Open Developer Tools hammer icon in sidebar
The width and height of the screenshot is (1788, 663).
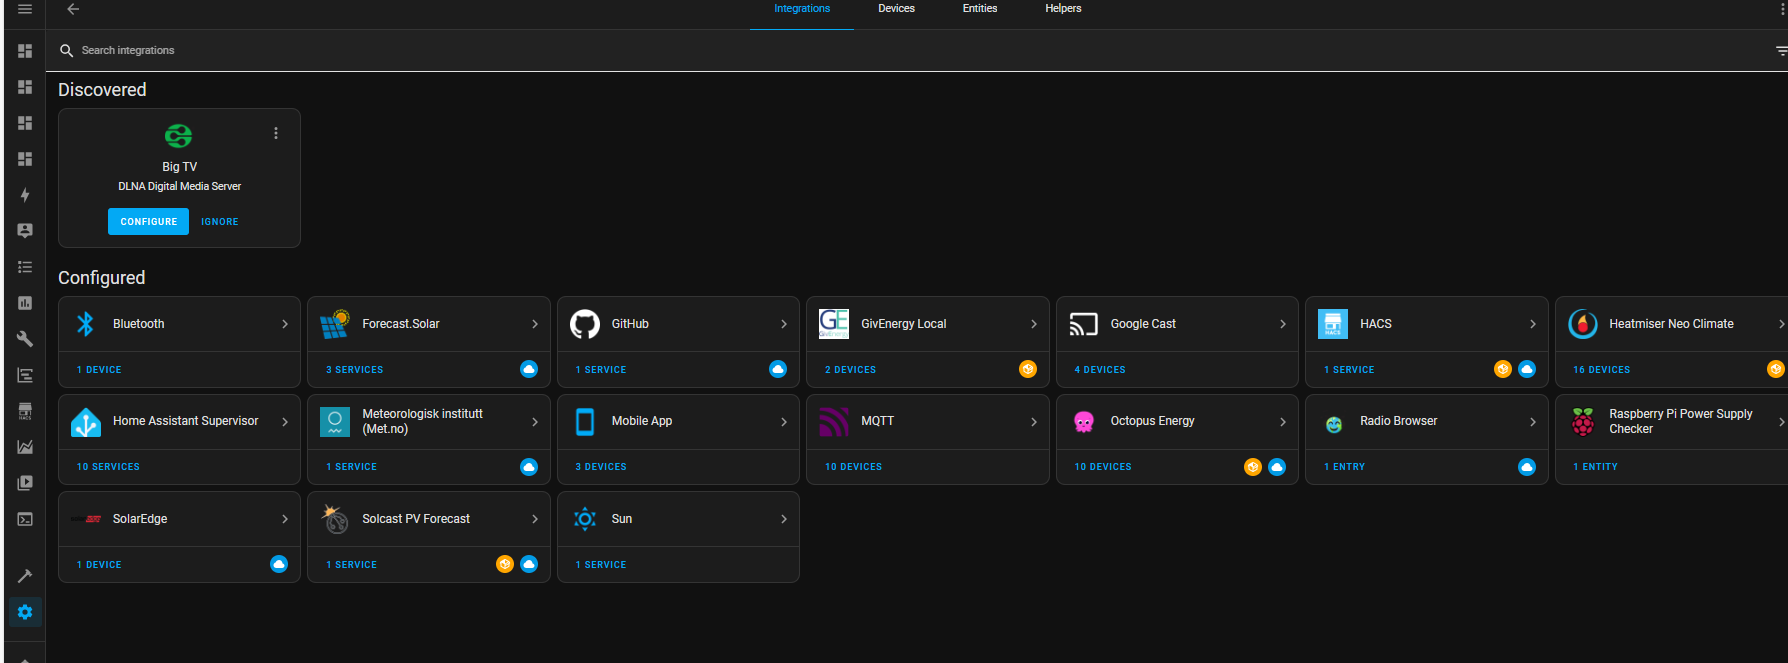[25, 576]
